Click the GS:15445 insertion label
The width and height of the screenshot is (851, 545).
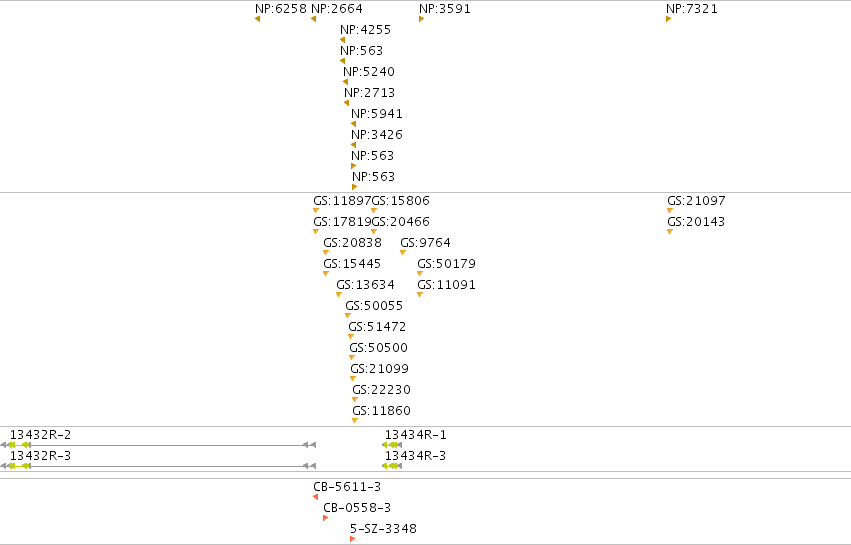tap(352, 264)
